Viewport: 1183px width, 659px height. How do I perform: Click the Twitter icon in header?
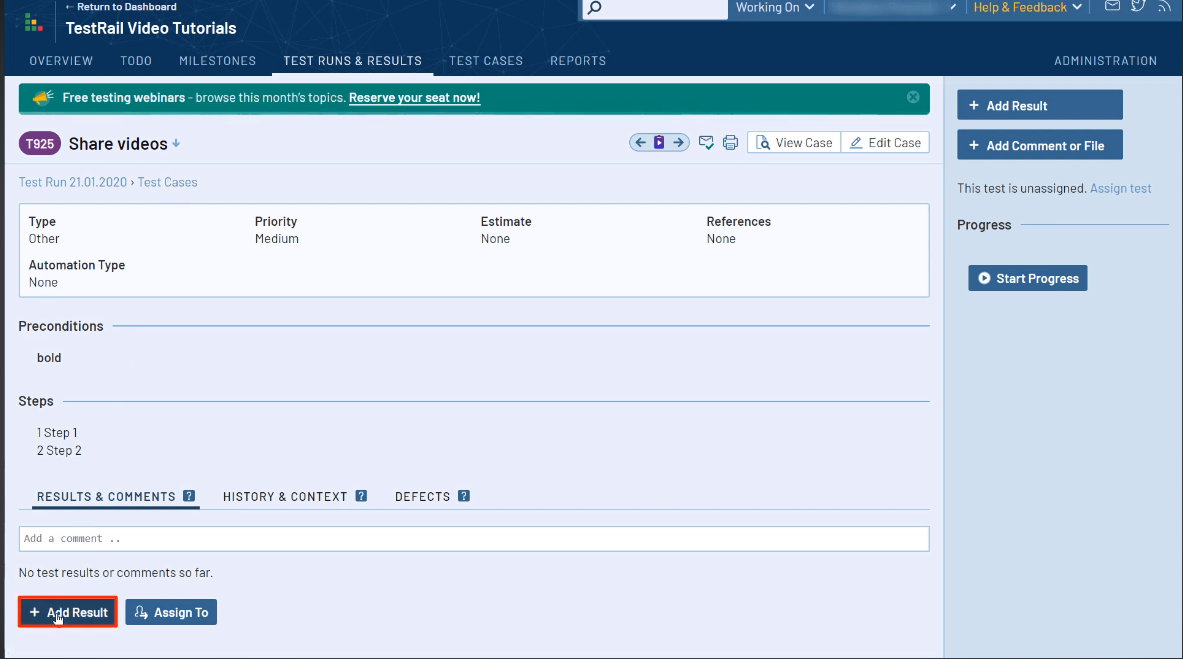click(x=1138, y=7)
